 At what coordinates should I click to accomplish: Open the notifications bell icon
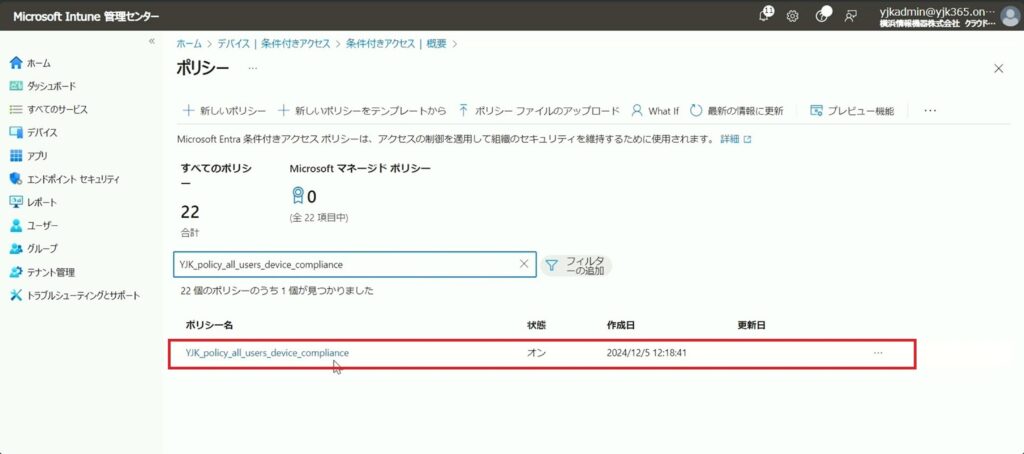765,15
